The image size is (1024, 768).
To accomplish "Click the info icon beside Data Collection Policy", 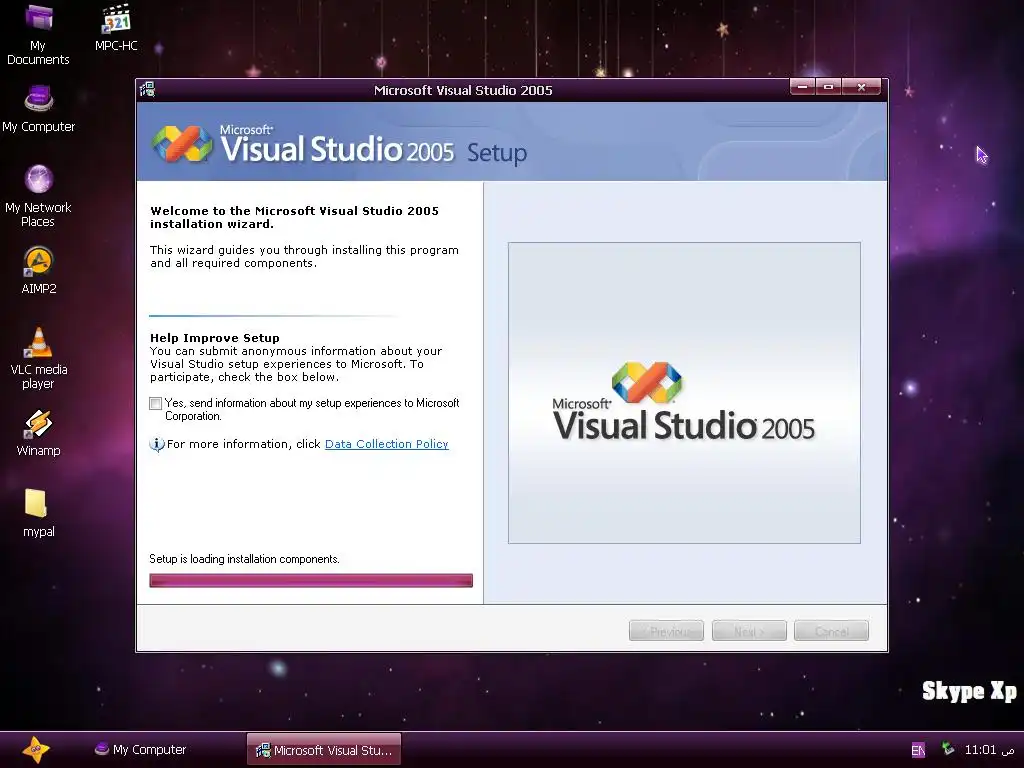I will [157, 444].
